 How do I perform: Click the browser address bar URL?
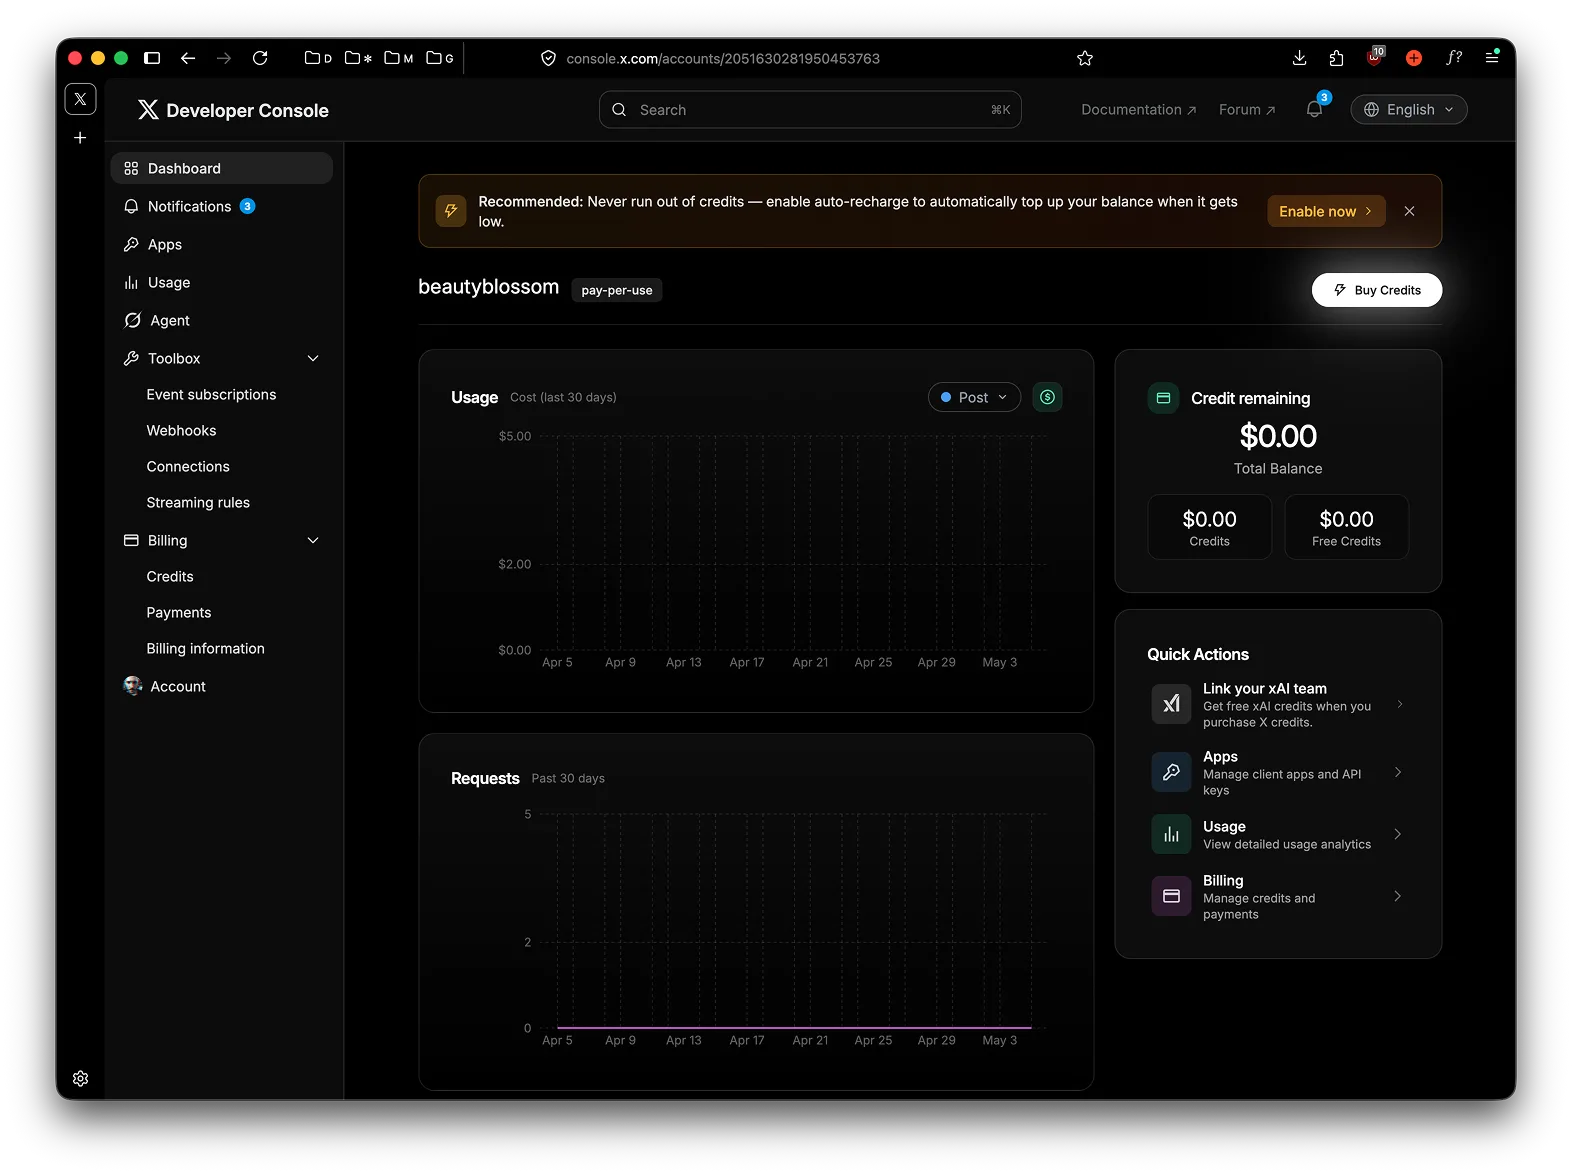(723, 58)
